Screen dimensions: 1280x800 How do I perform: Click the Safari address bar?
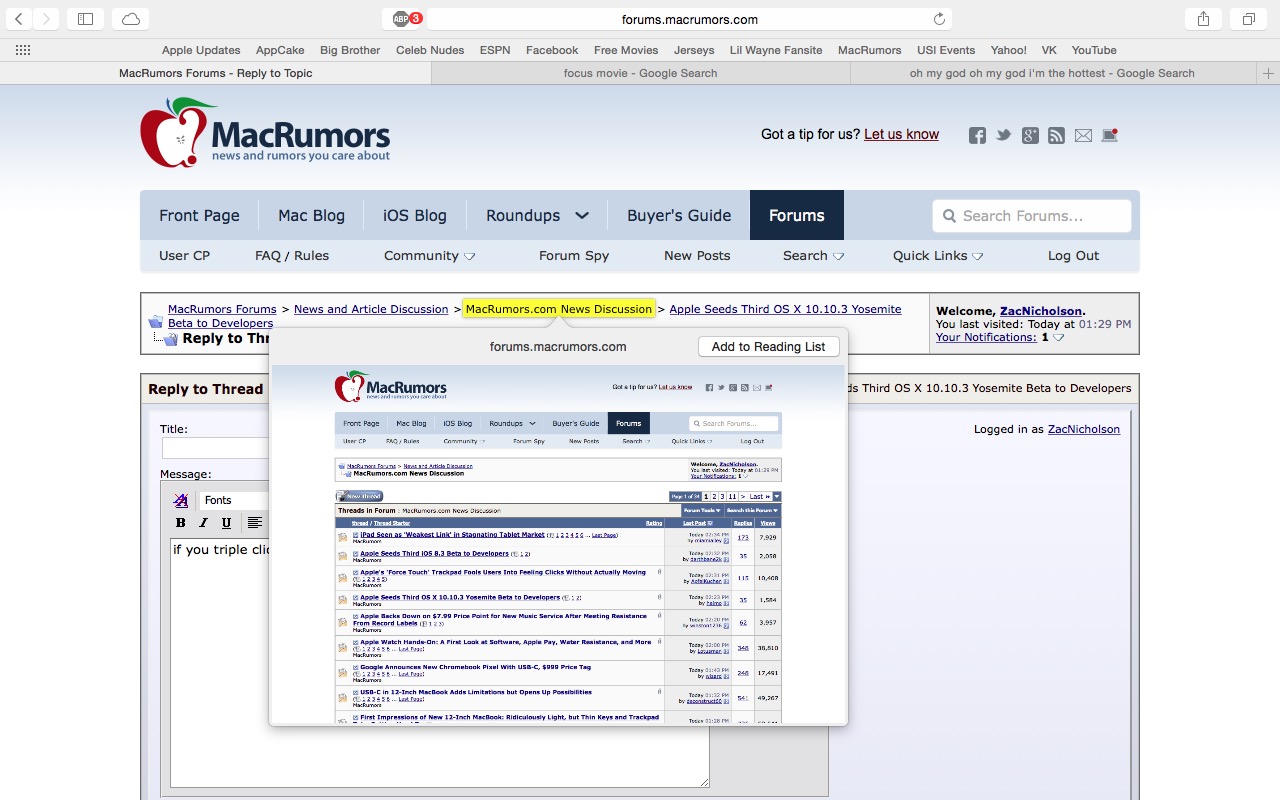click(690, 19)
